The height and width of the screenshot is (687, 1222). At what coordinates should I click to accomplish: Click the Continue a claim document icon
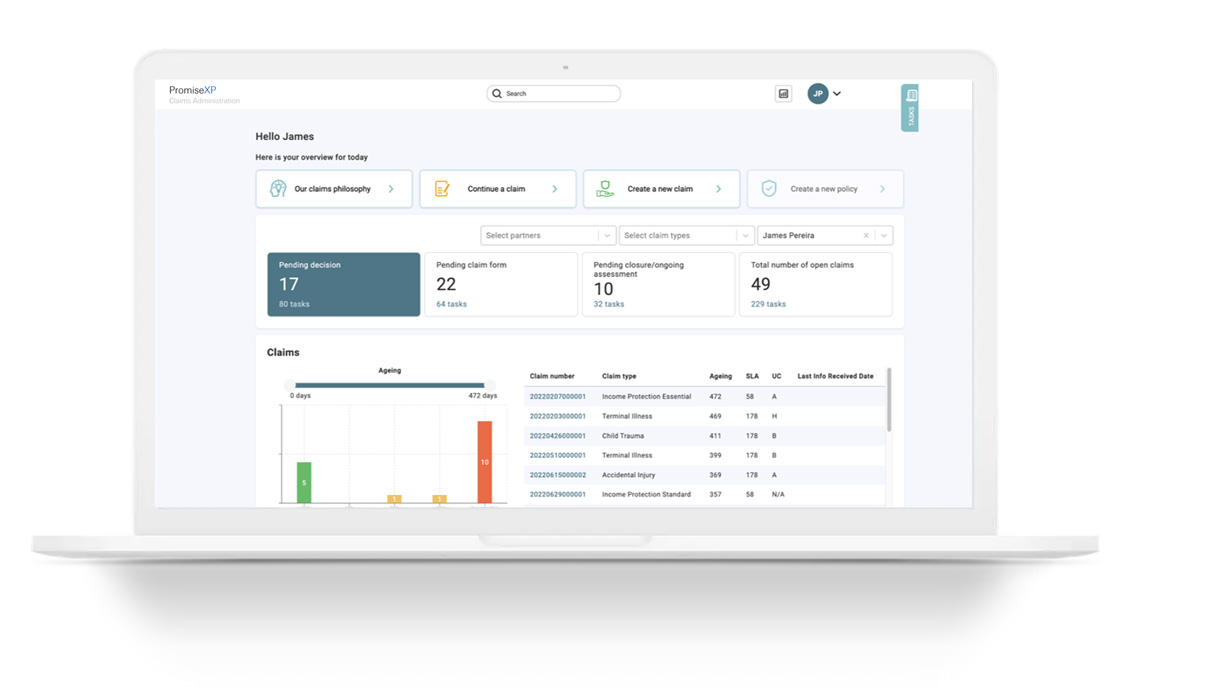click(442, 189)
